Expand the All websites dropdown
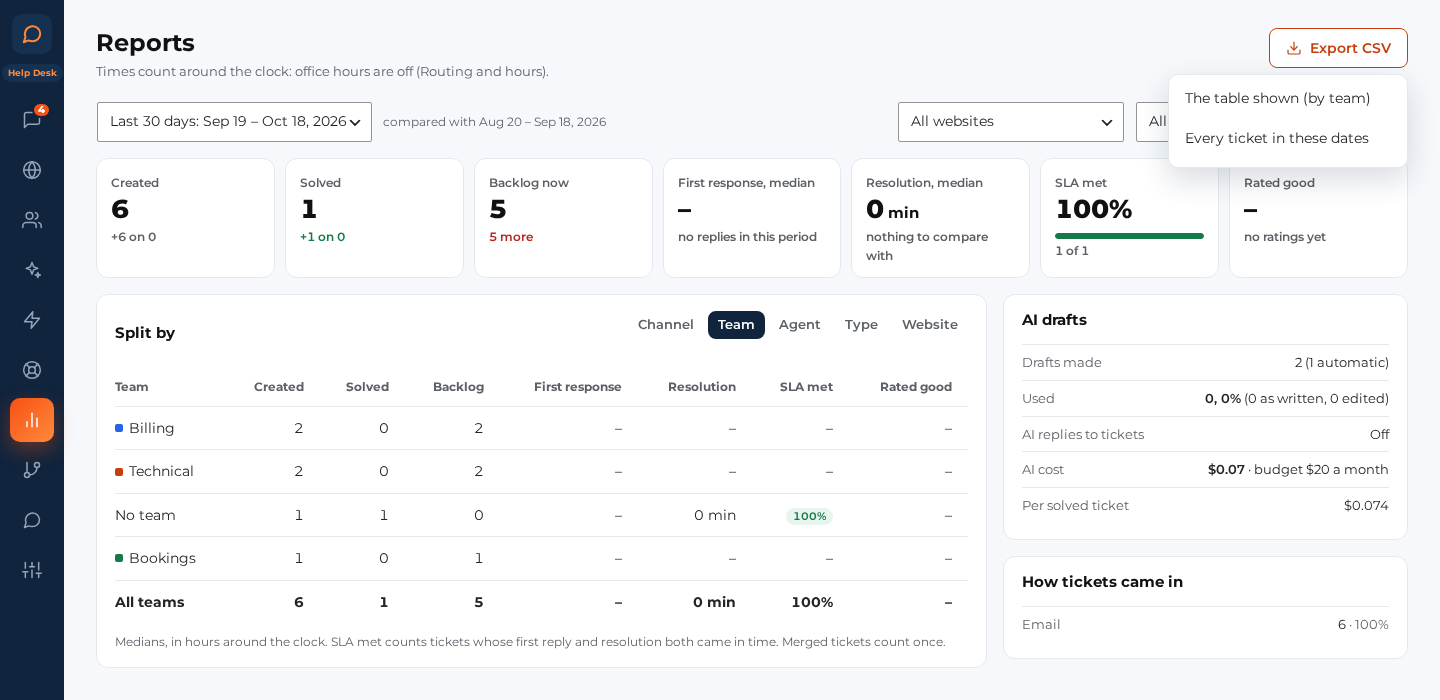This screenshot has width=1440, height=700. [x=1010, y=122]
